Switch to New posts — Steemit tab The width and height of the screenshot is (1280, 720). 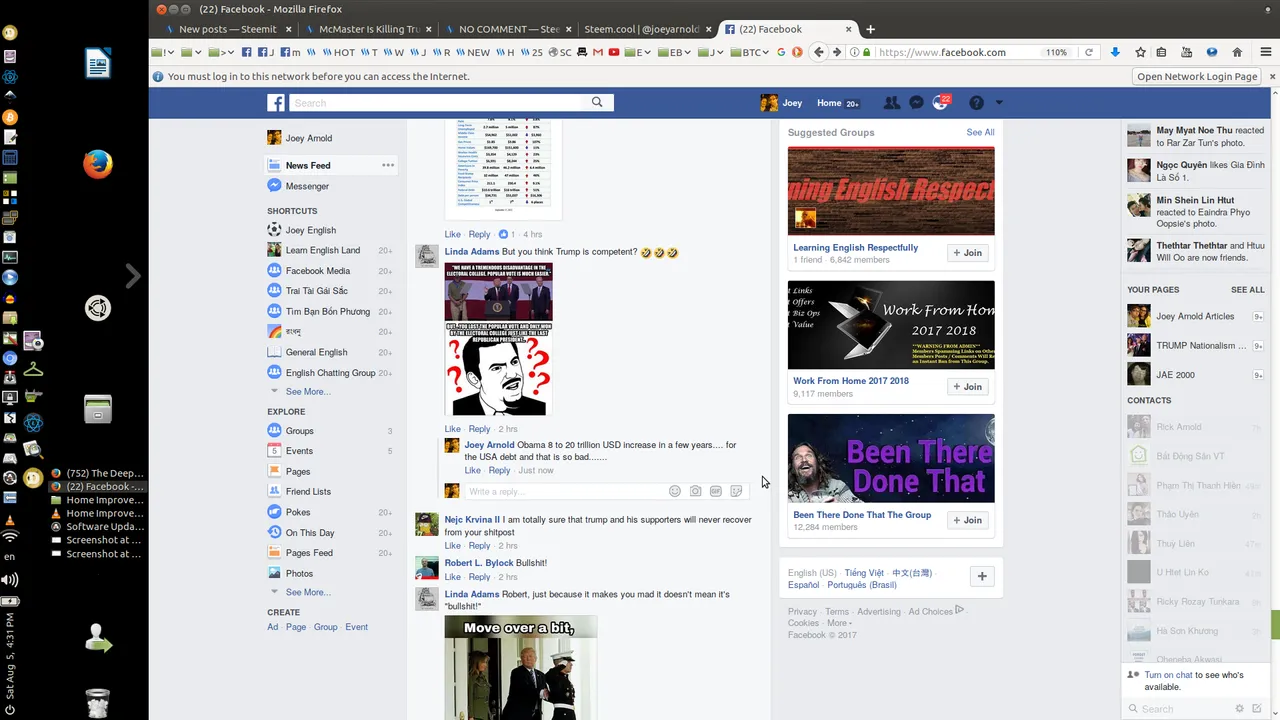[227, 29]
